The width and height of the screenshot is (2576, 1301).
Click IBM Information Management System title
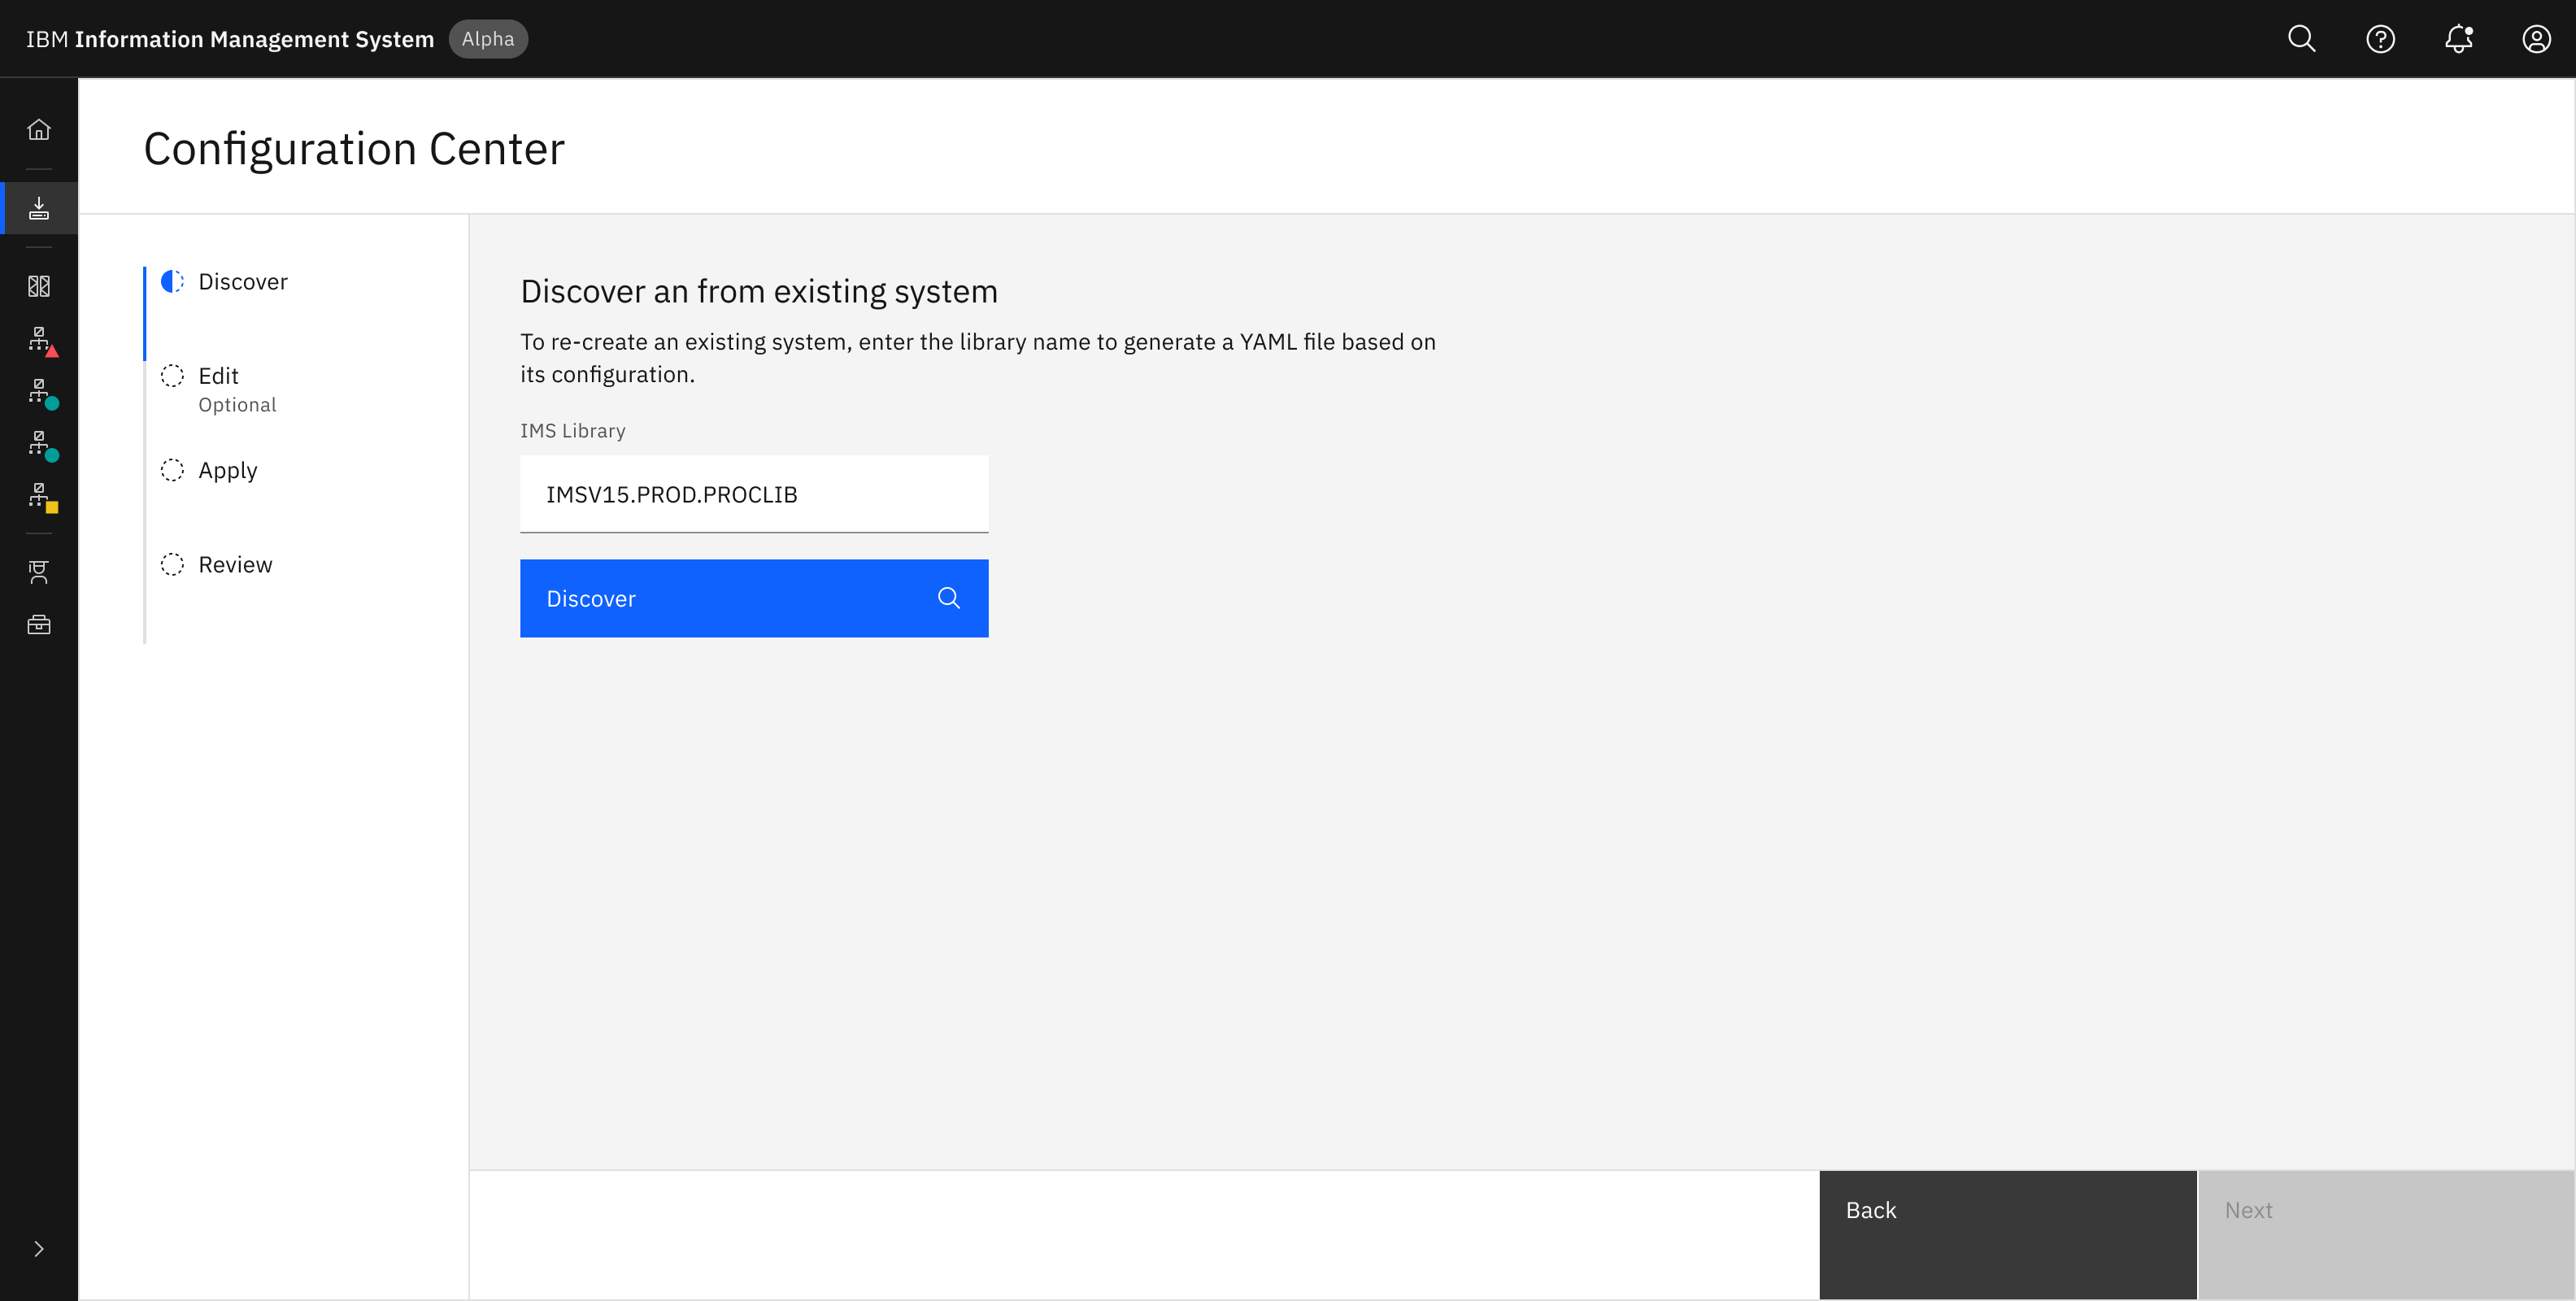tap(230, 39)
